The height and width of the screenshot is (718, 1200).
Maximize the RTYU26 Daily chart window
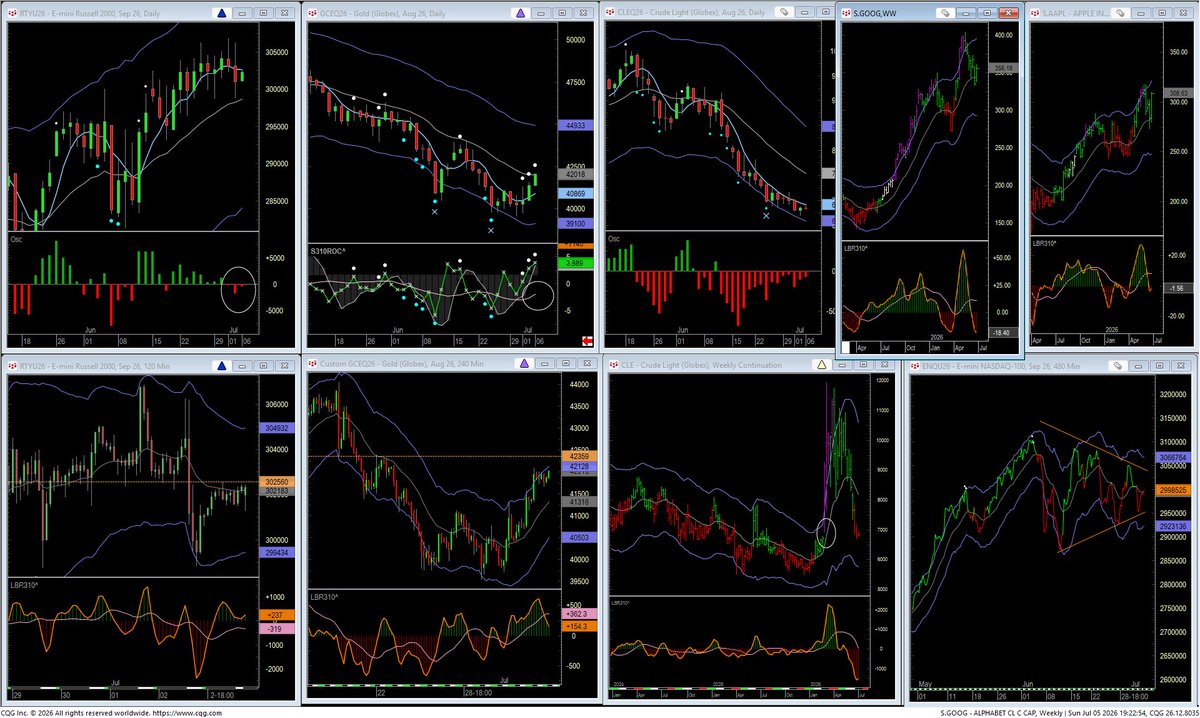click(262, 14)
